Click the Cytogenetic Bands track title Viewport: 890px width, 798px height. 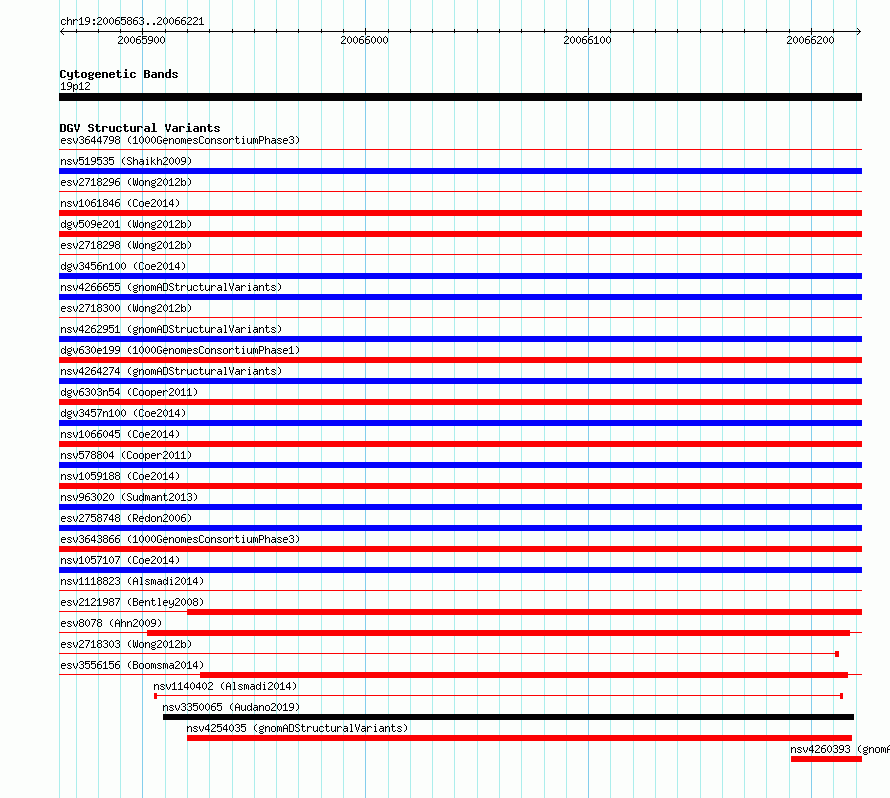119,74
